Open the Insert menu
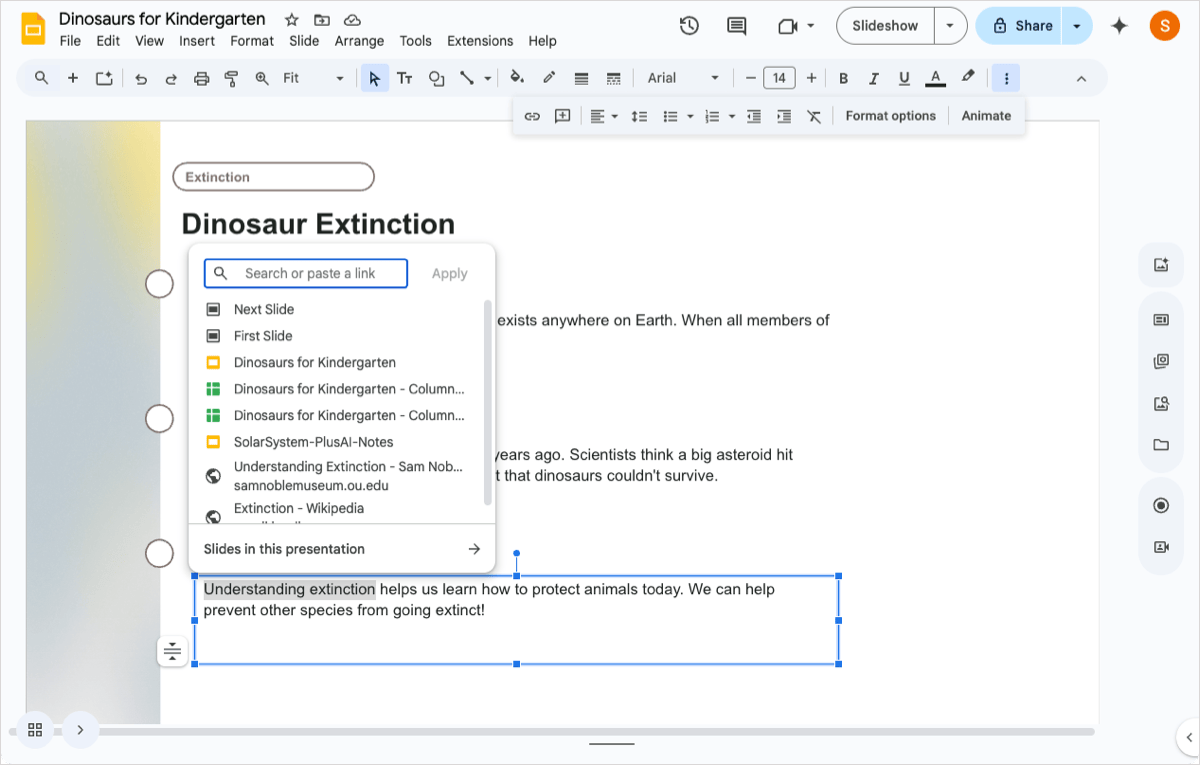This screenshot has height=765, width=1200. pos(197,41)
